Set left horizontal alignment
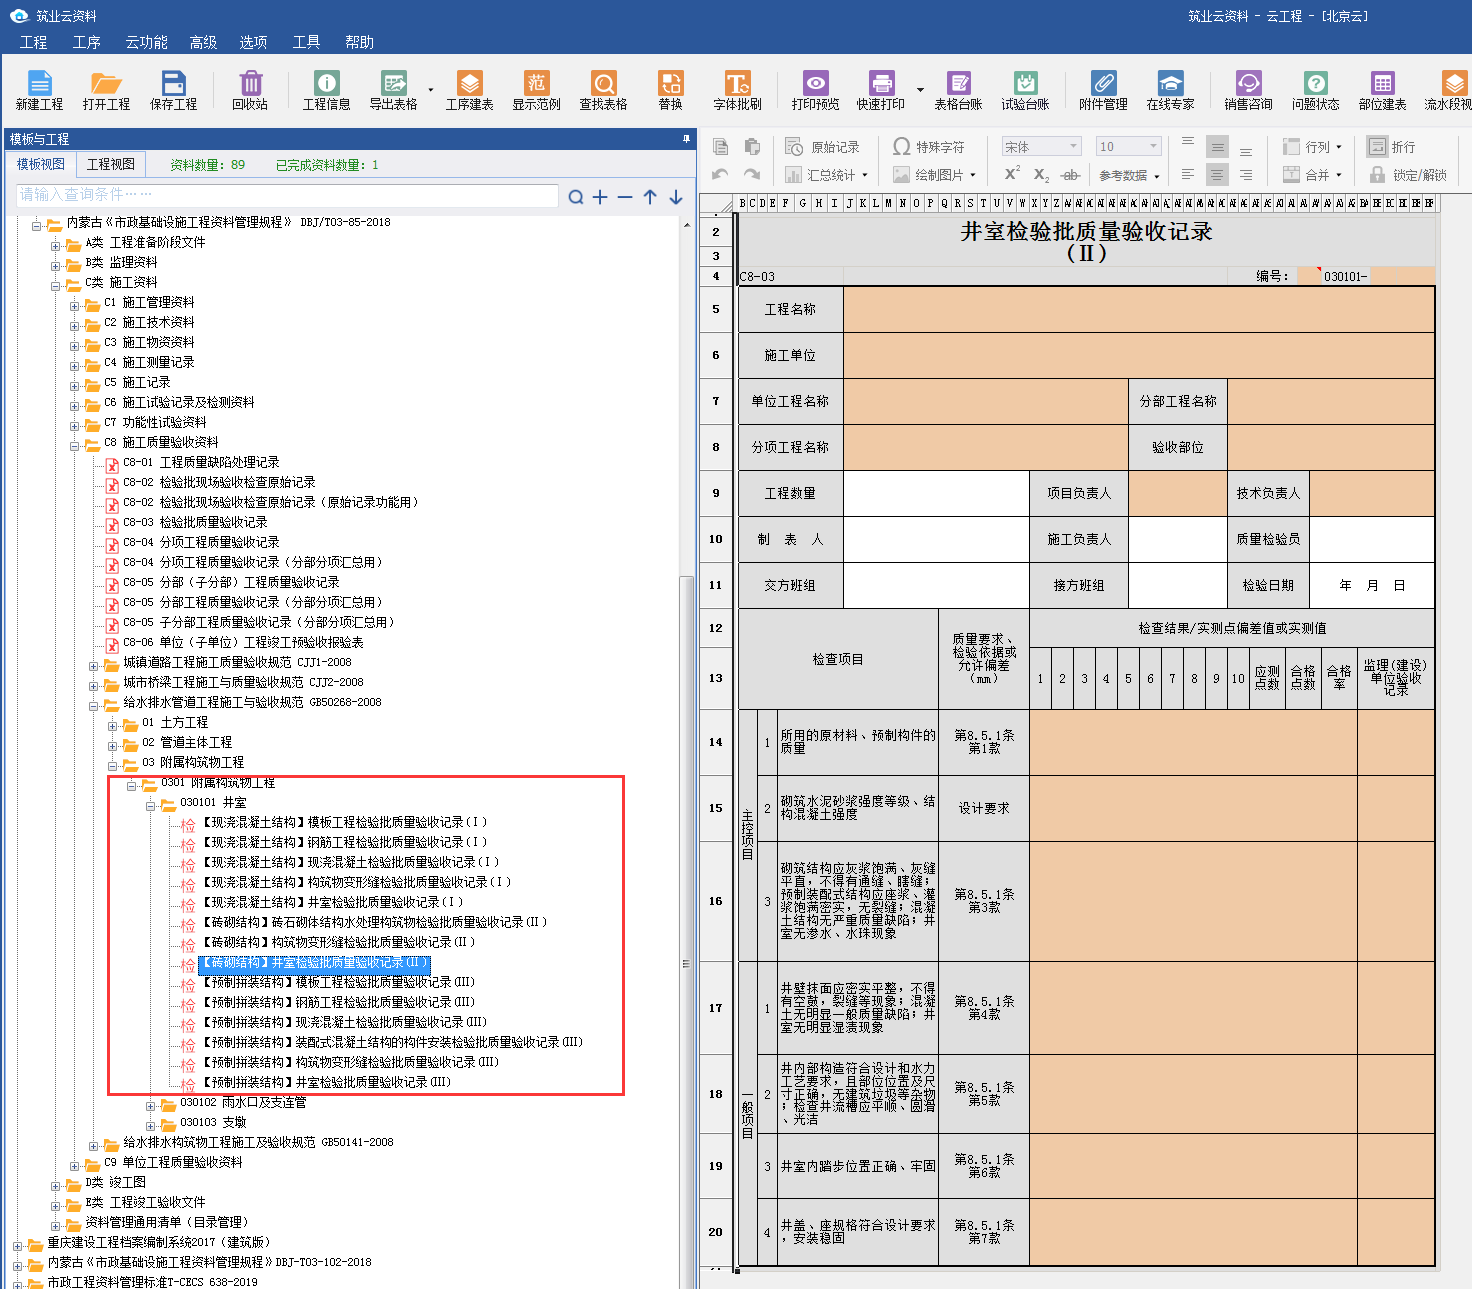The height and width of the screenshot is (1289, 1472). [1188, 175]
